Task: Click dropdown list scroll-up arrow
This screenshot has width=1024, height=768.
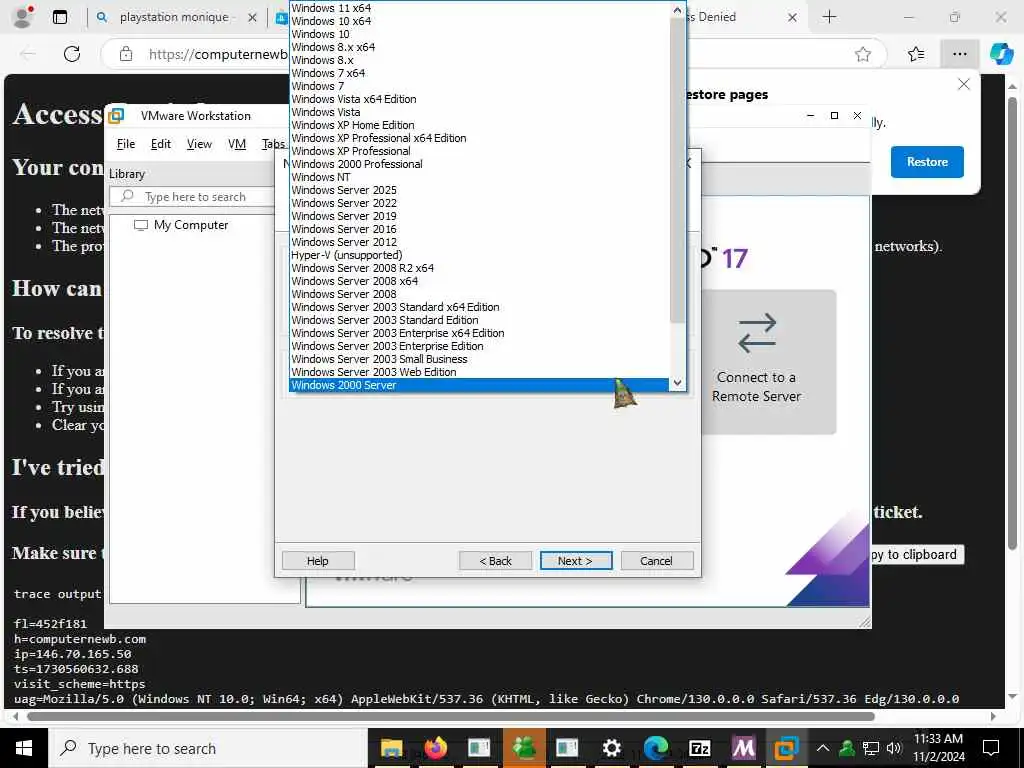Action: 677,10
